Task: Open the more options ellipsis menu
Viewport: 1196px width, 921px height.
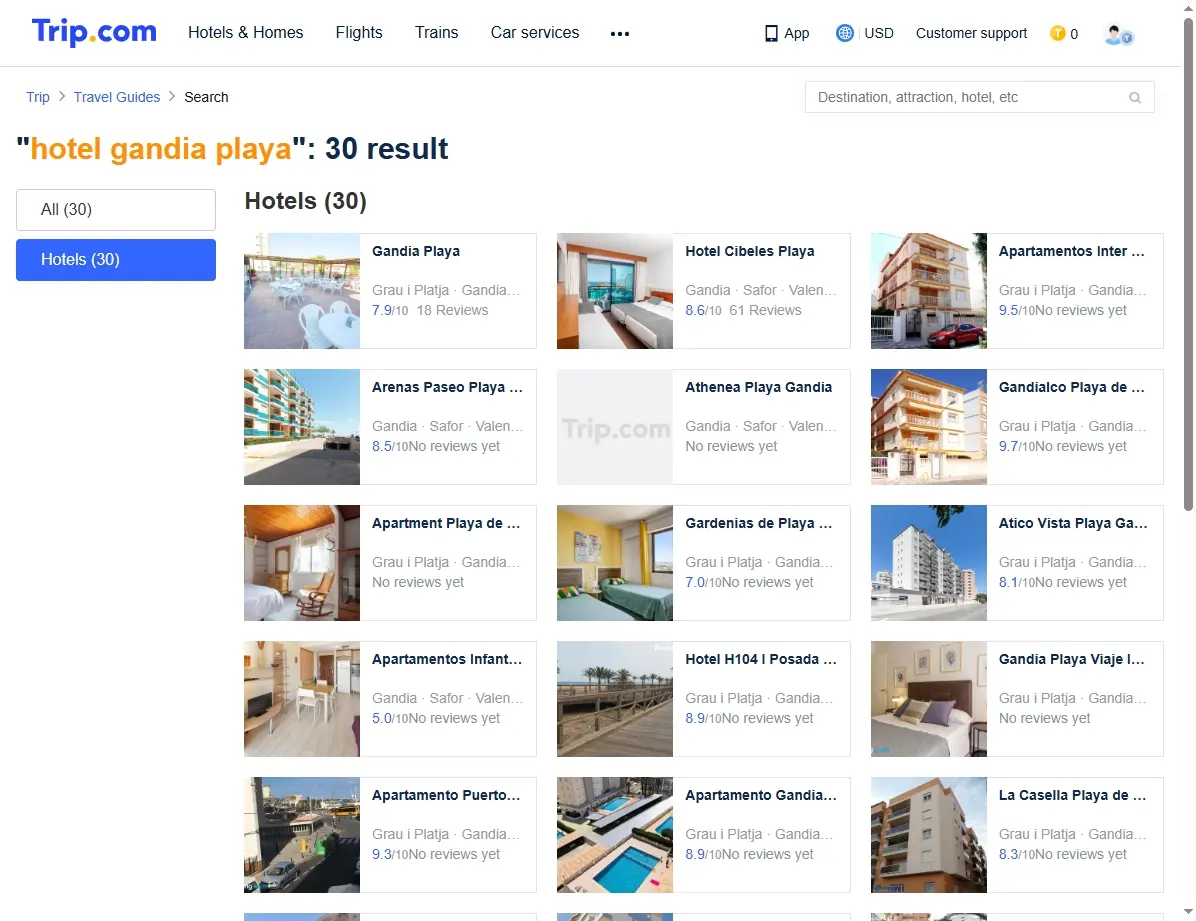Action: [619, 34]
